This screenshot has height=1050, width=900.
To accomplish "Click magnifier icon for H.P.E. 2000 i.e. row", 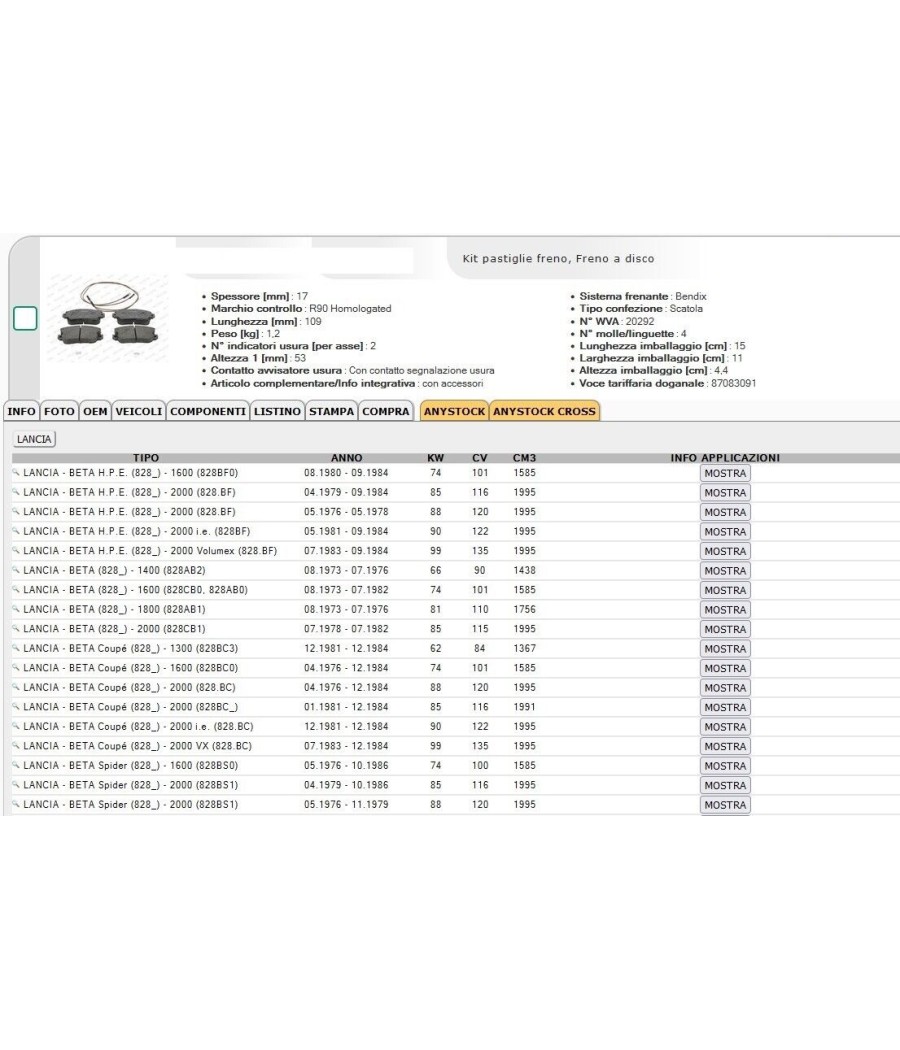I will [16, 530].
